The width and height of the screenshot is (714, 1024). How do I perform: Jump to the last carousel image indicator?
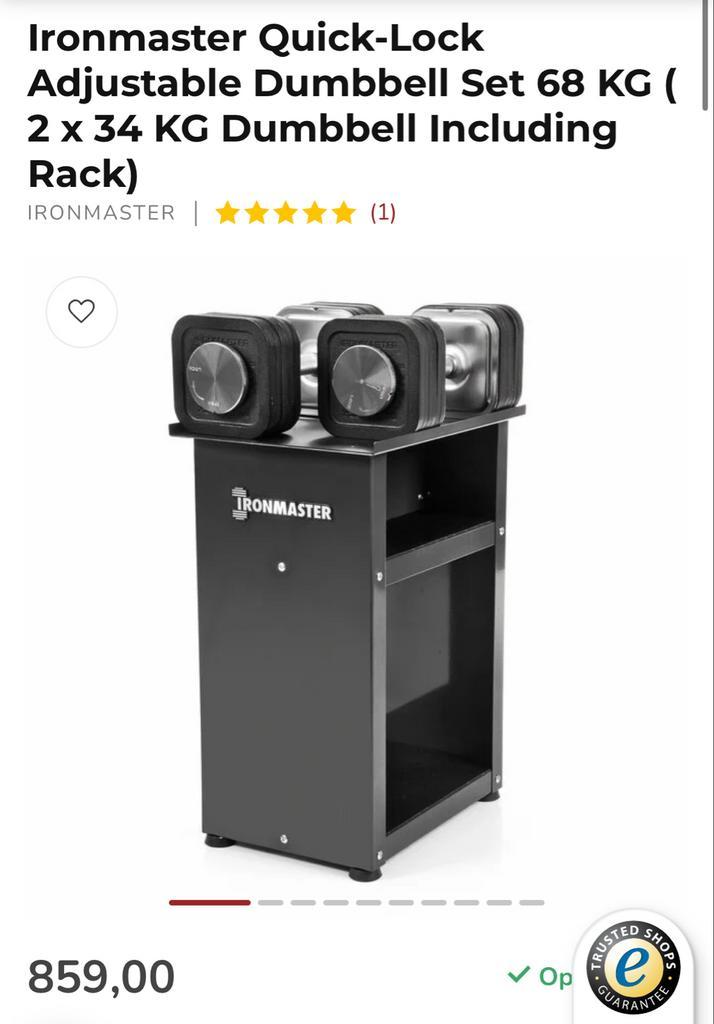[532, 903]
